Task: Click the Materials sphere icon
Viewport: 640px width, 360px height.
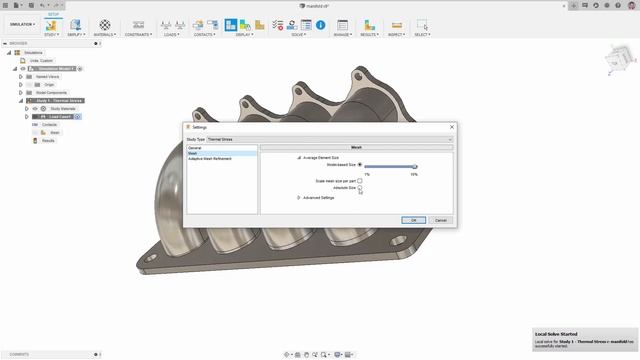Action: coord(104,25)
